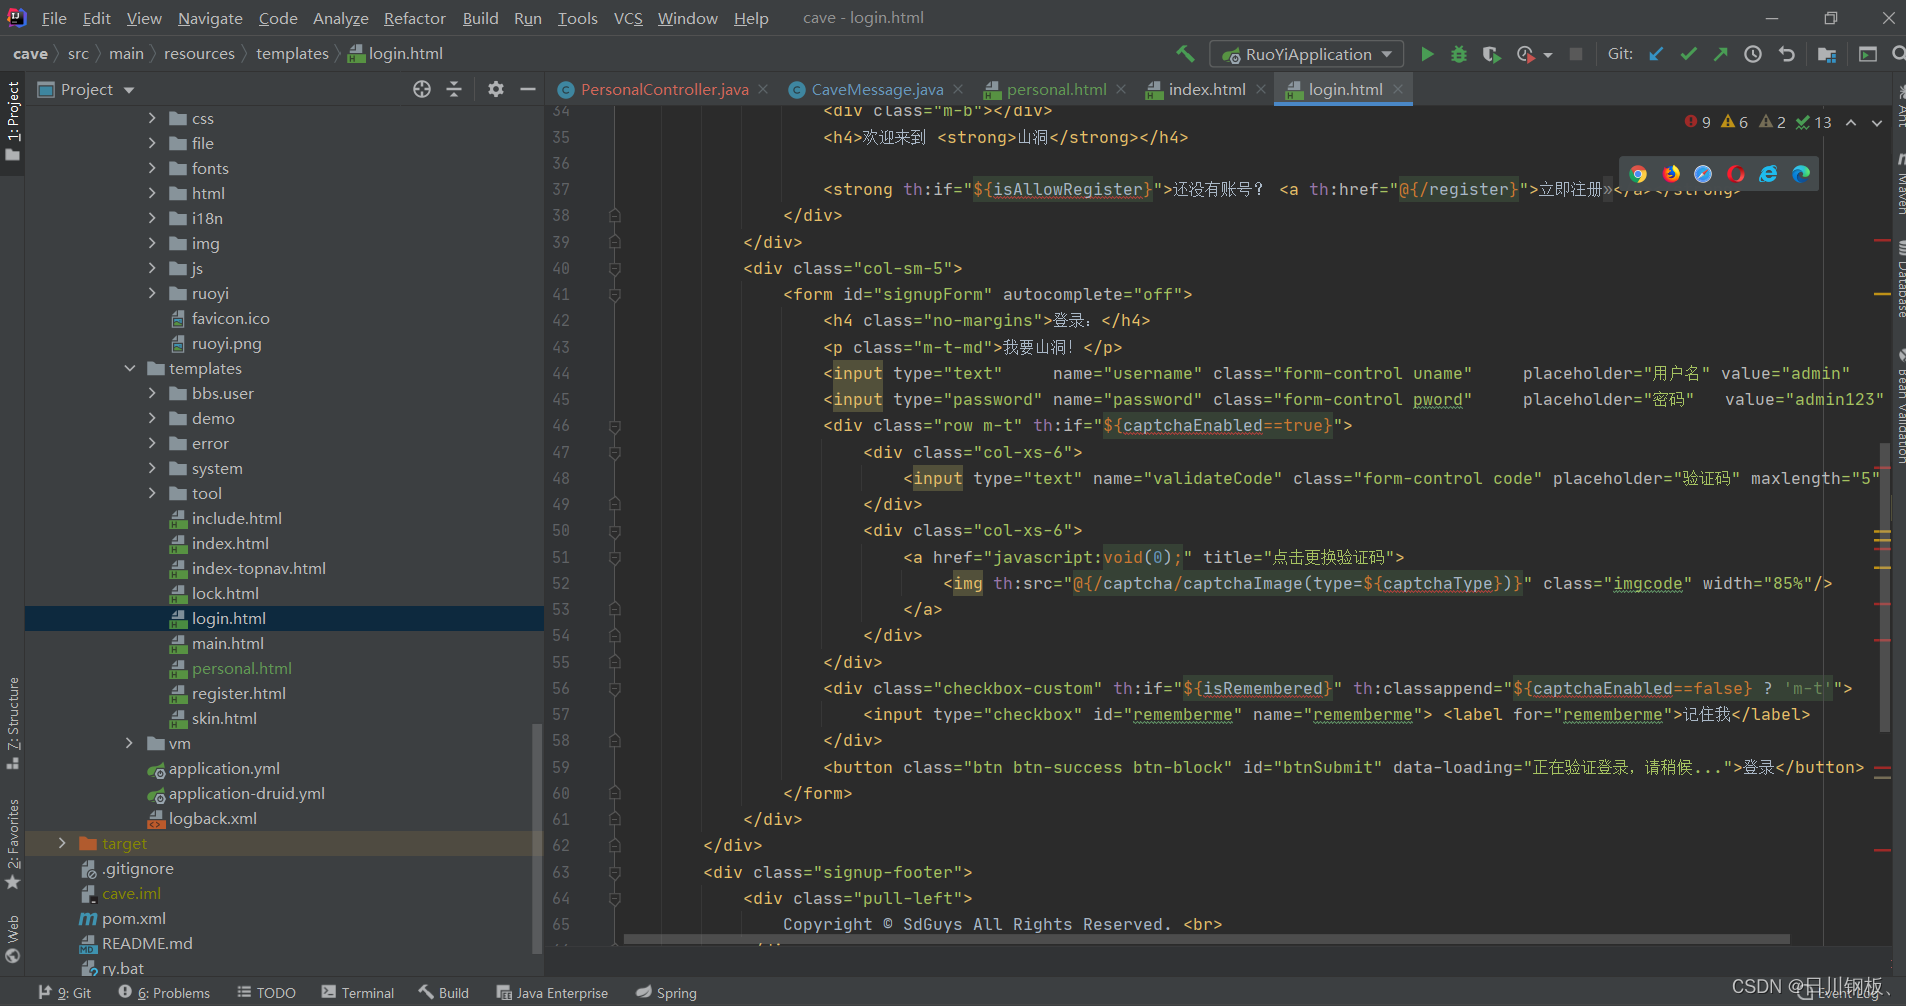Screen dimensions: 1906x1006
Task: Run the RuoYiApplication configuration
Action: [1427, 54]
